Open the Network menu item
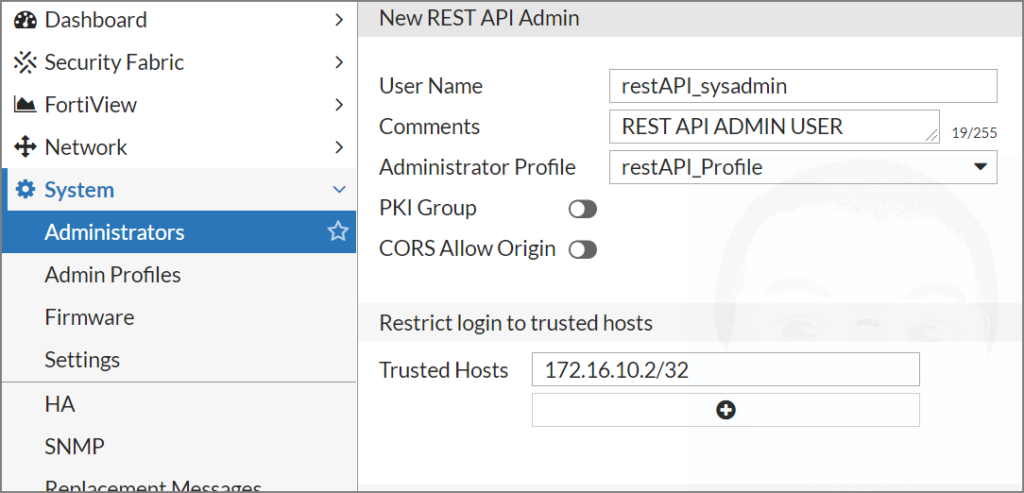This screenshot has width=1024, height=493. coord(179,147)
